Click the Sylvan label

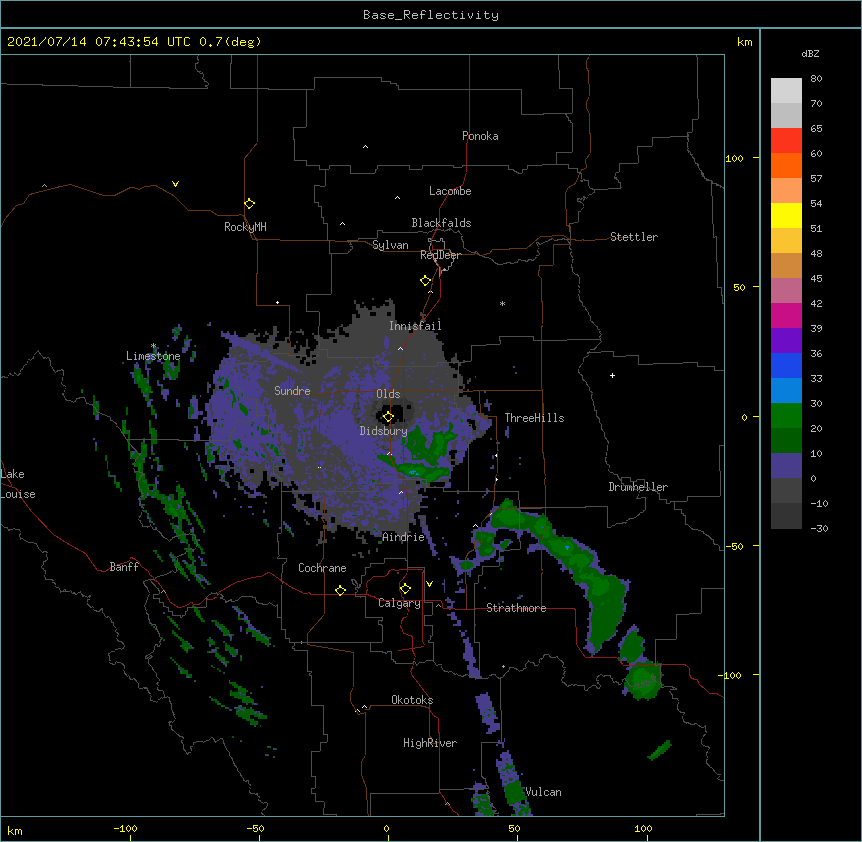click(x=390, y=245)
